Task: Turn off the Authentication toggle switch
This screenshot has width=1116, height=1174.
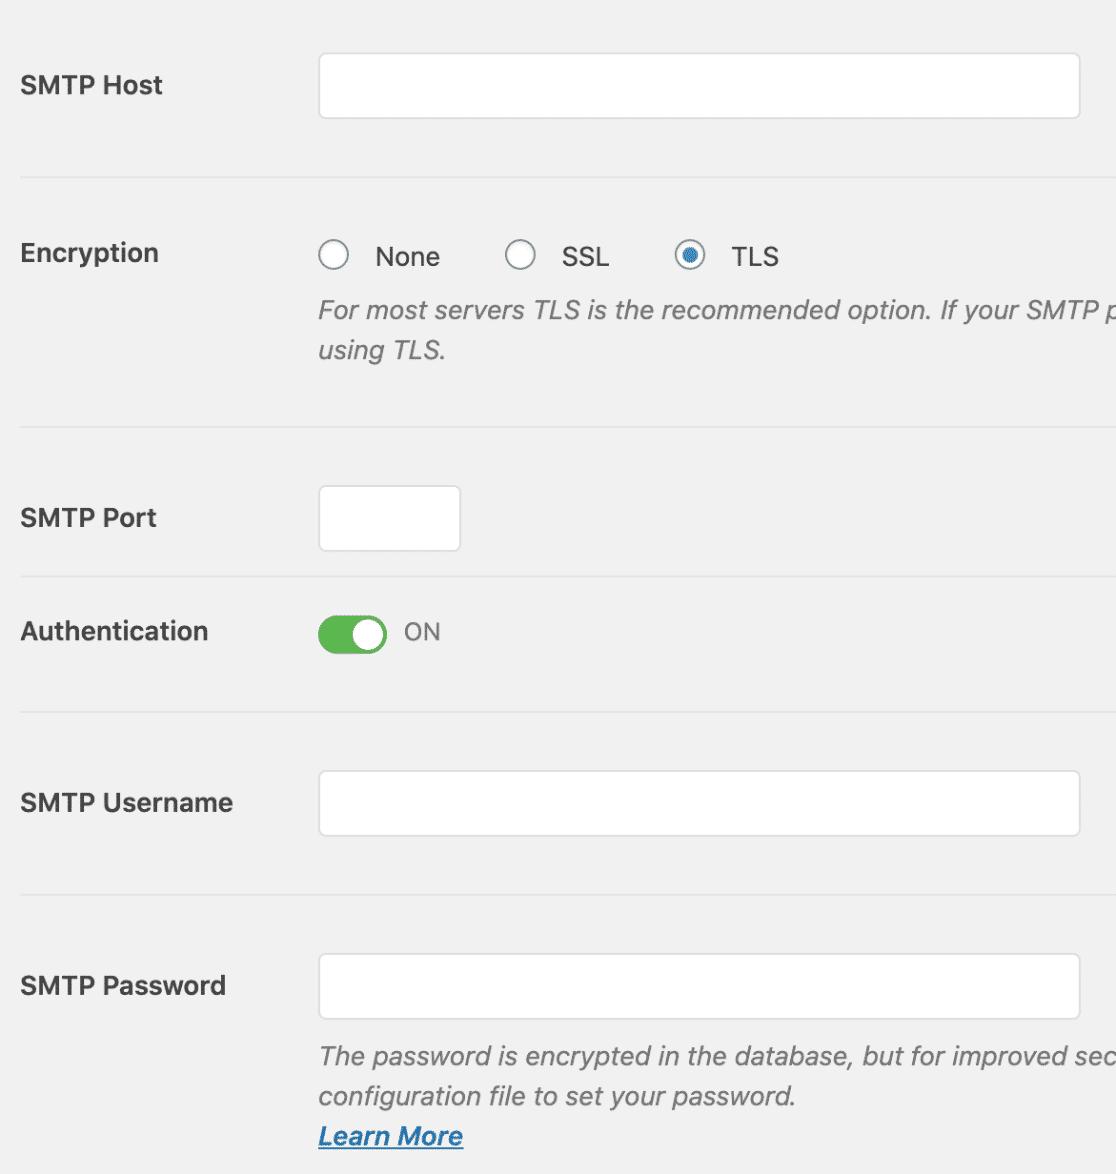Action: 352,634
